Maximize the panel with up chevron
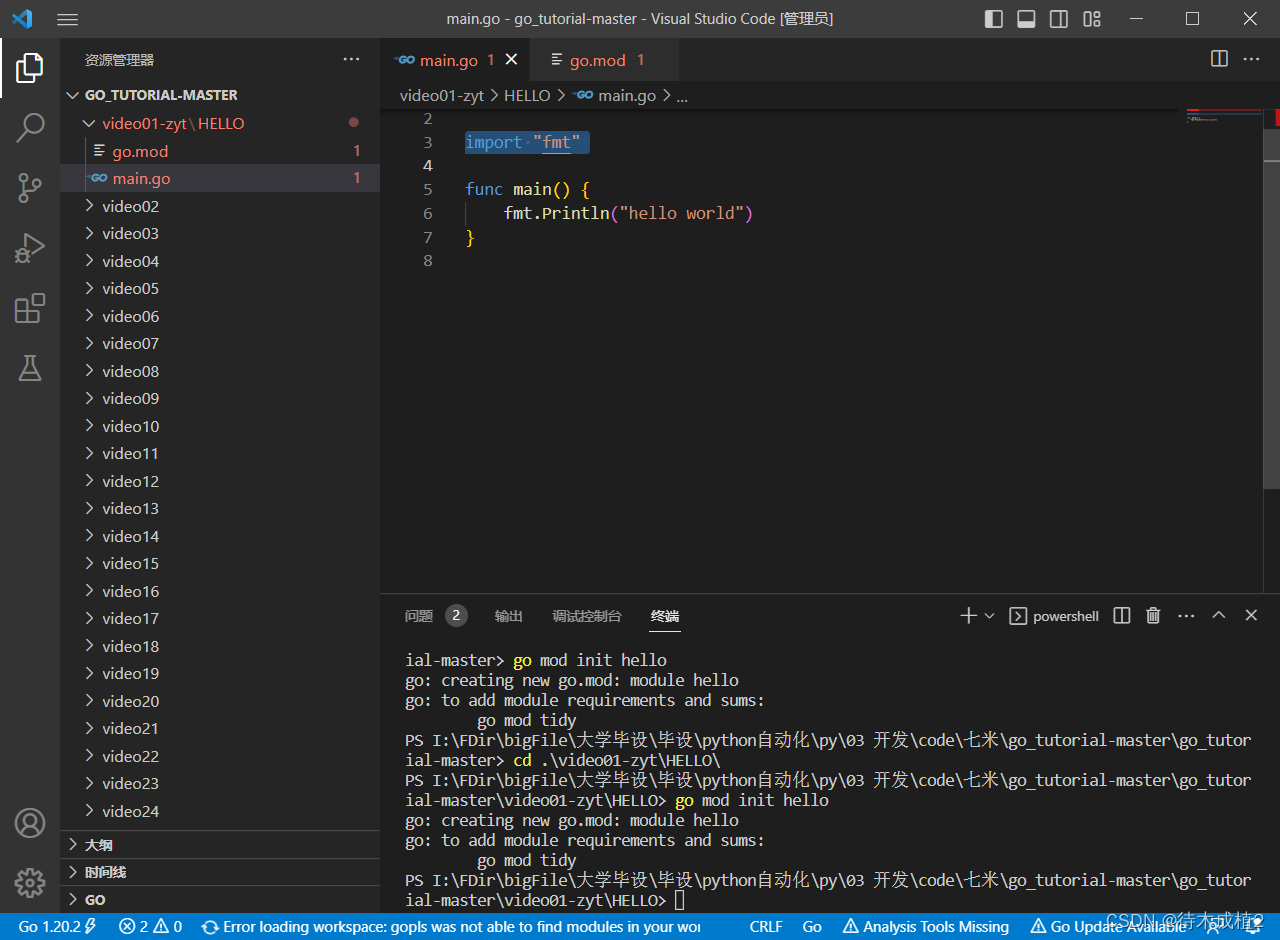1280x940 pixels. (1219, 616)
